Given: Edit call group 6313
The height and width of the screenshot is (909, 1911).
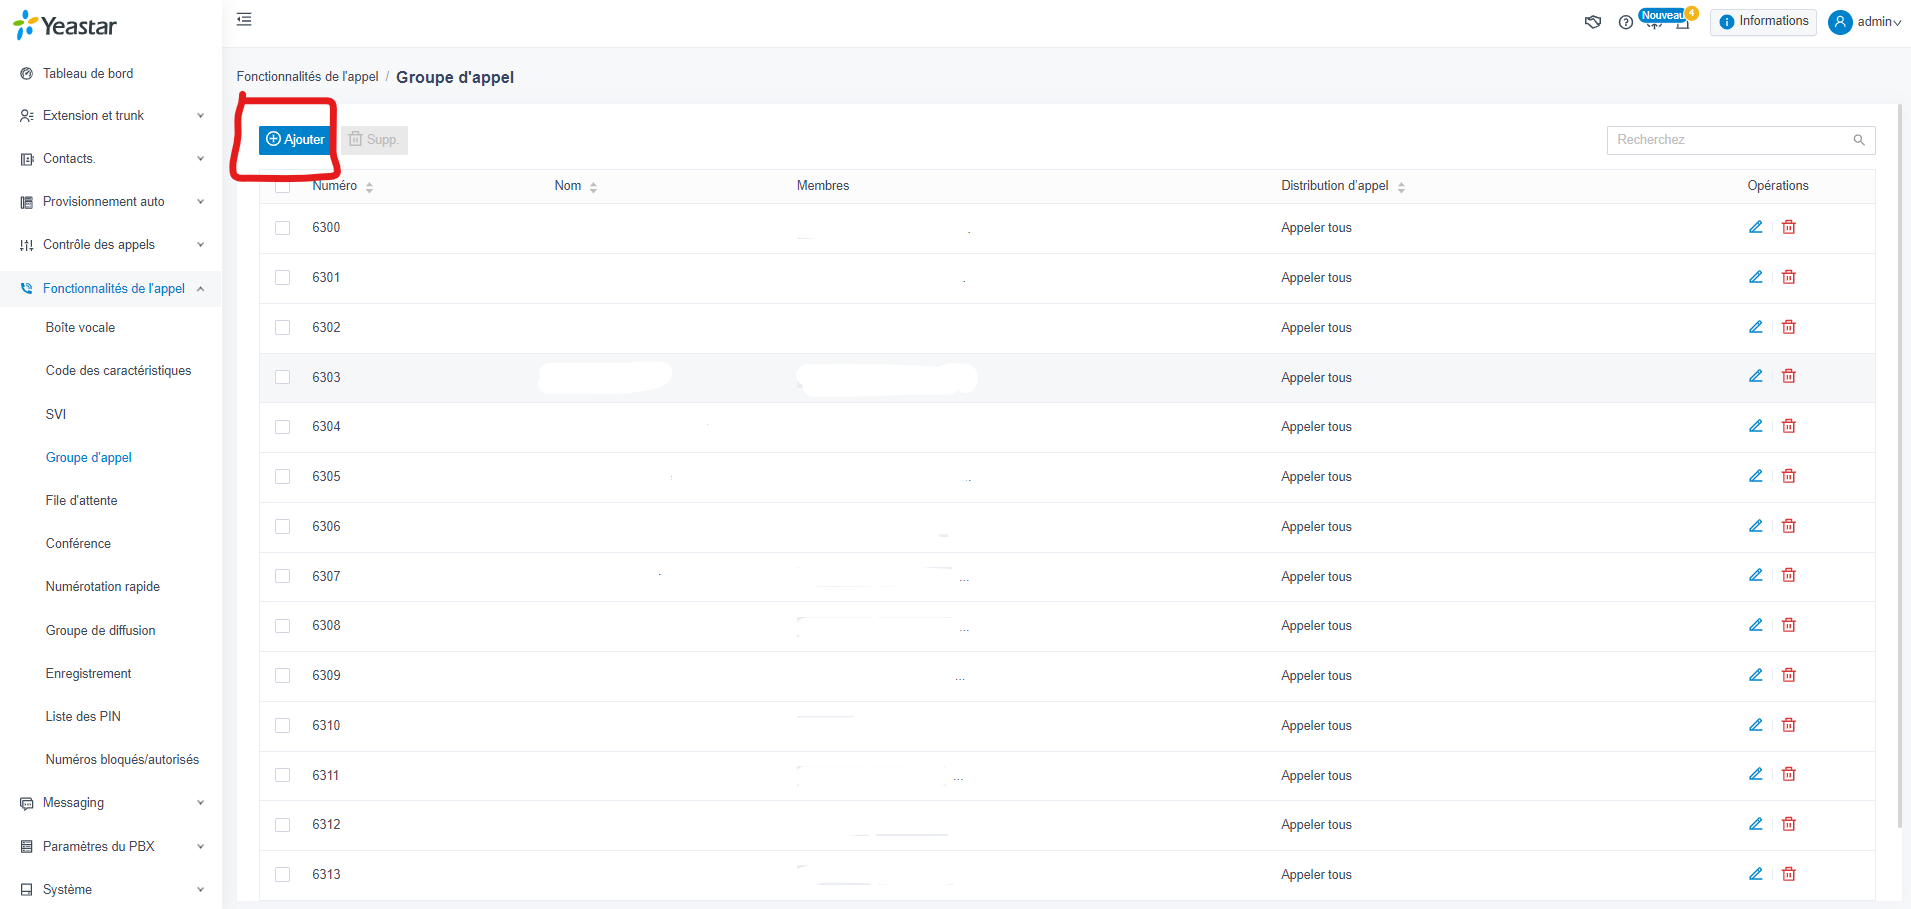Looking at the screenshot, I should tap(1755, 874).
